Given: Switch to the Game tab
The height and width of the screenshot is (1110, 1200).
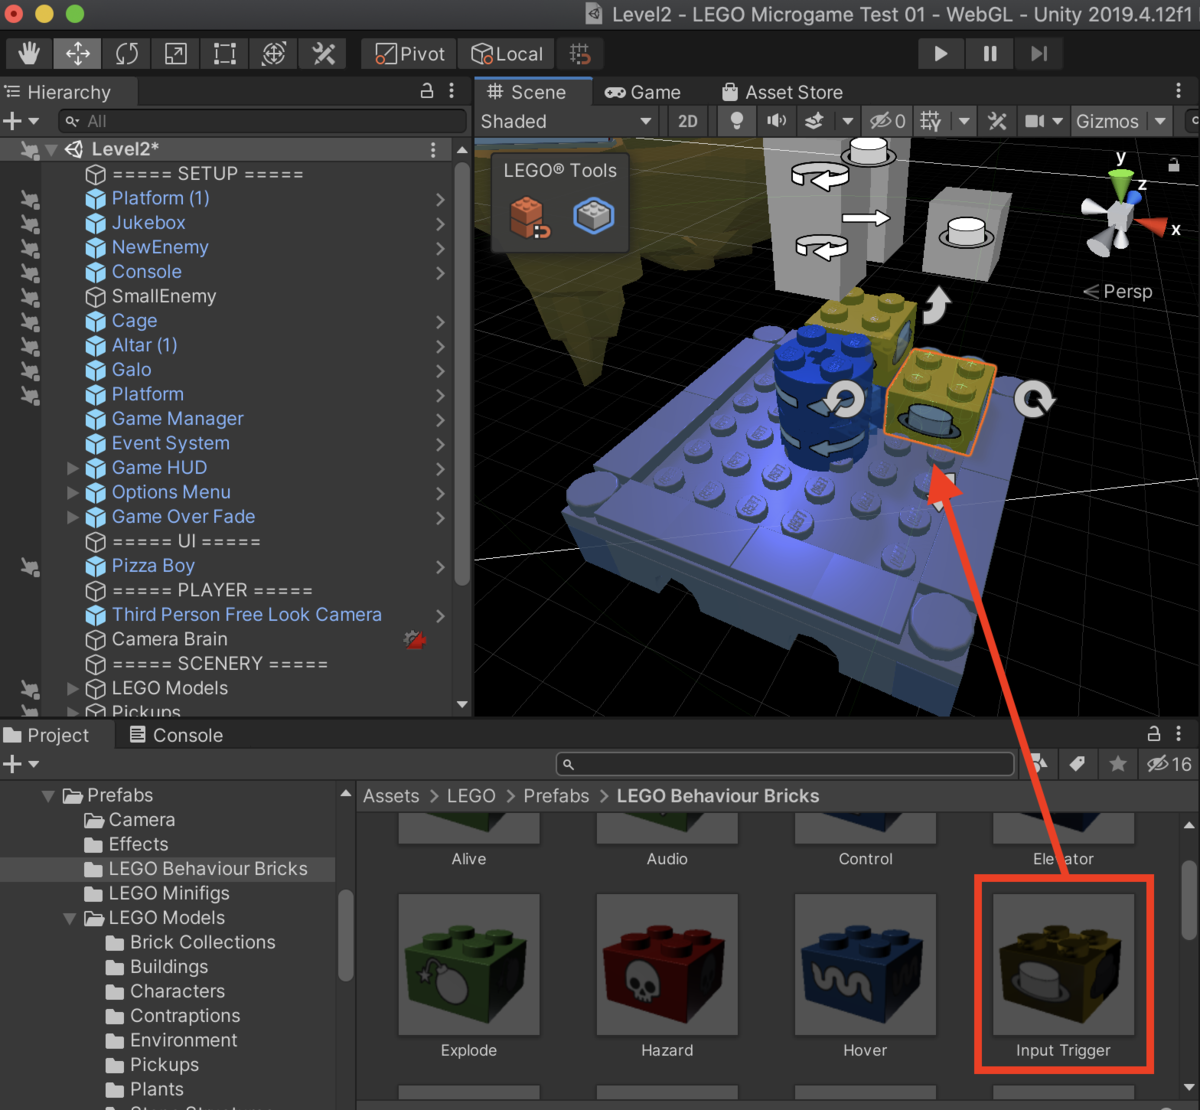Looking at the screenshot, I should click(642, 92).
